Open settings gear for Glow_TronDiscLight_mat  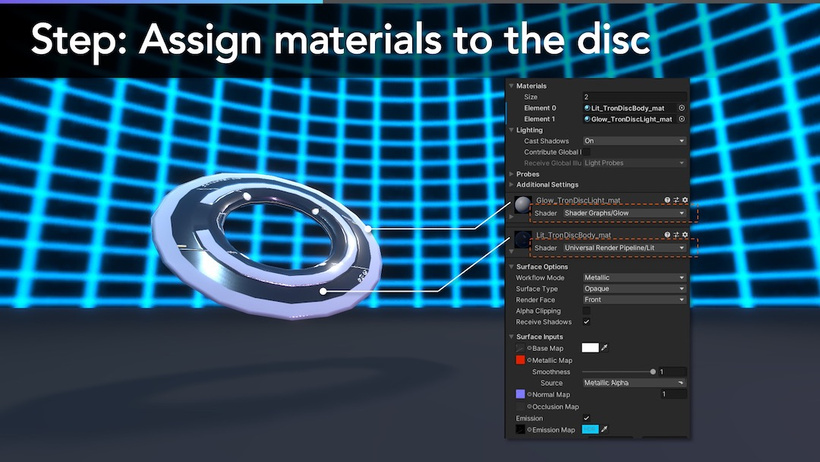coord(685,200)
